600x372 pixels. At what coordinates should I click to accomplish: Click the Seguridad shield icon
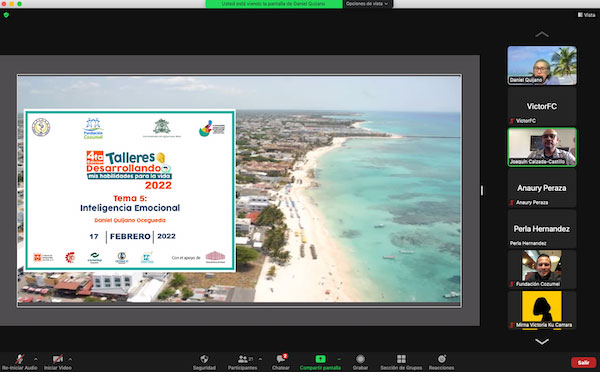tap(204, 359)
